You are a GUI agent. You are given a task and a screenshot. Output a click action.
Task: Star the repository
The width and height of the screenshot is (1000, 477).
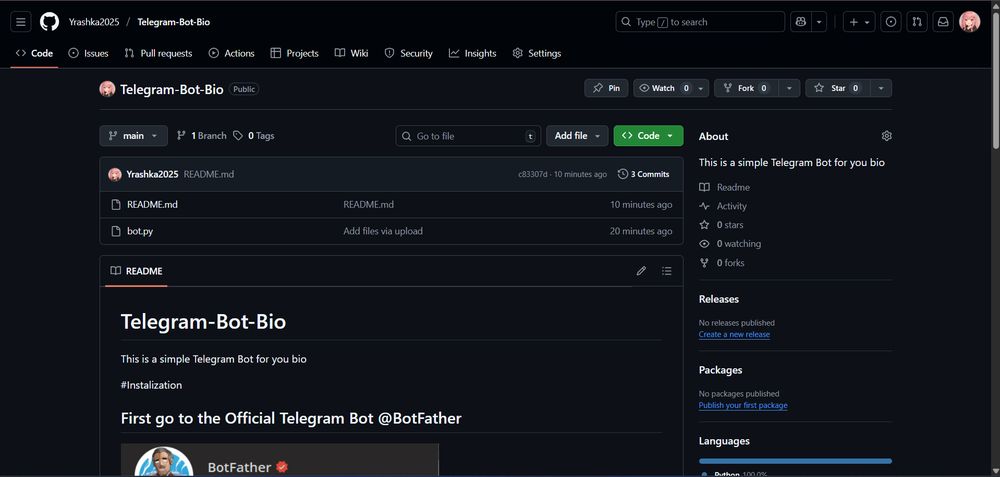click(838, 88)
